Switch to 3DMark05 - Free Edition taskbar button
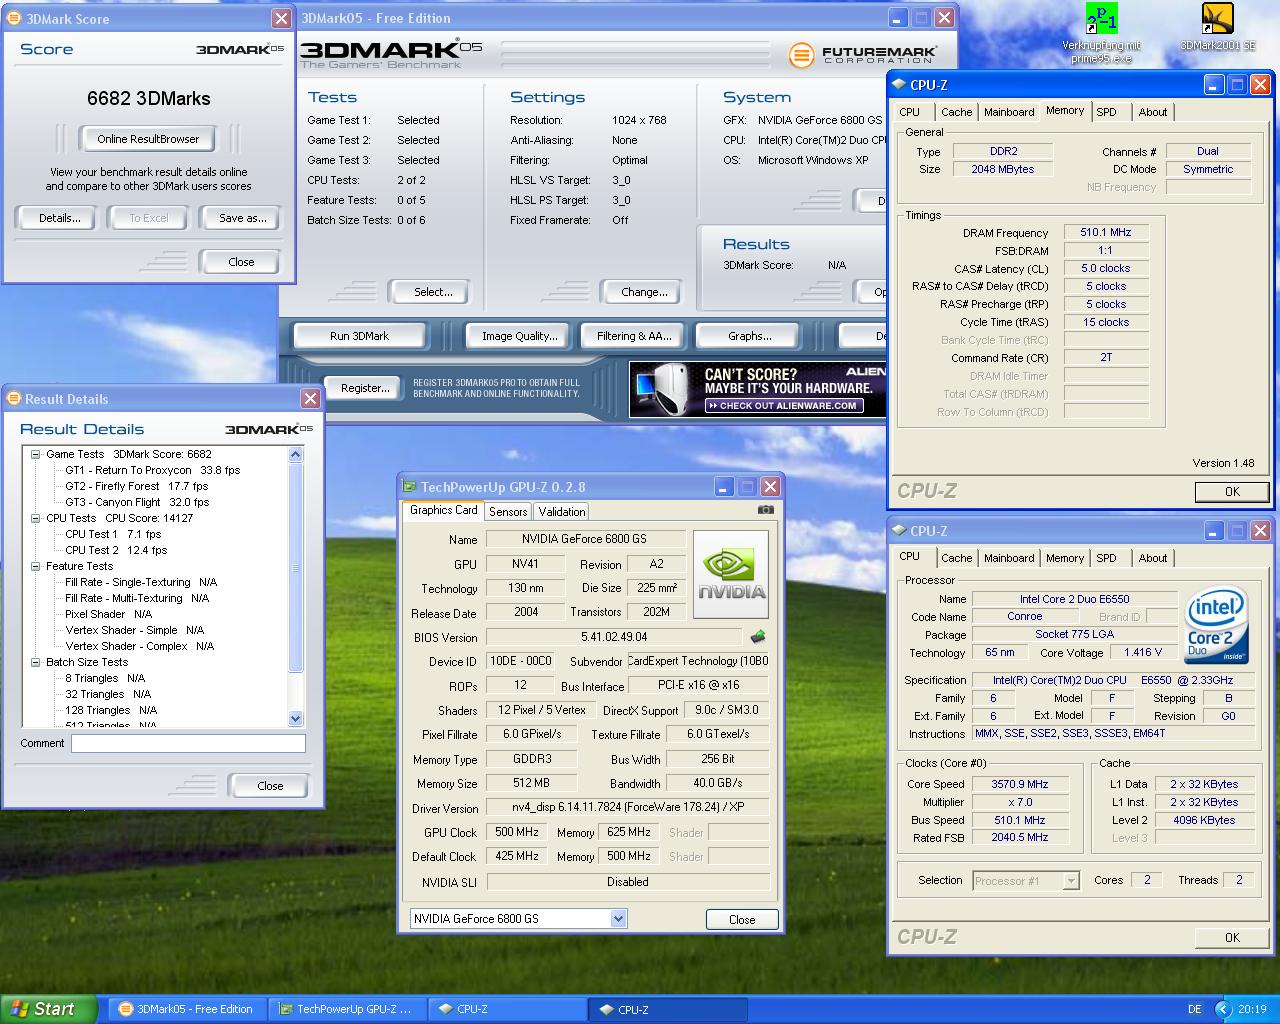The height and width of the screenshot is (1024, 1280). pyautogui.click(x=186, y=1009)
